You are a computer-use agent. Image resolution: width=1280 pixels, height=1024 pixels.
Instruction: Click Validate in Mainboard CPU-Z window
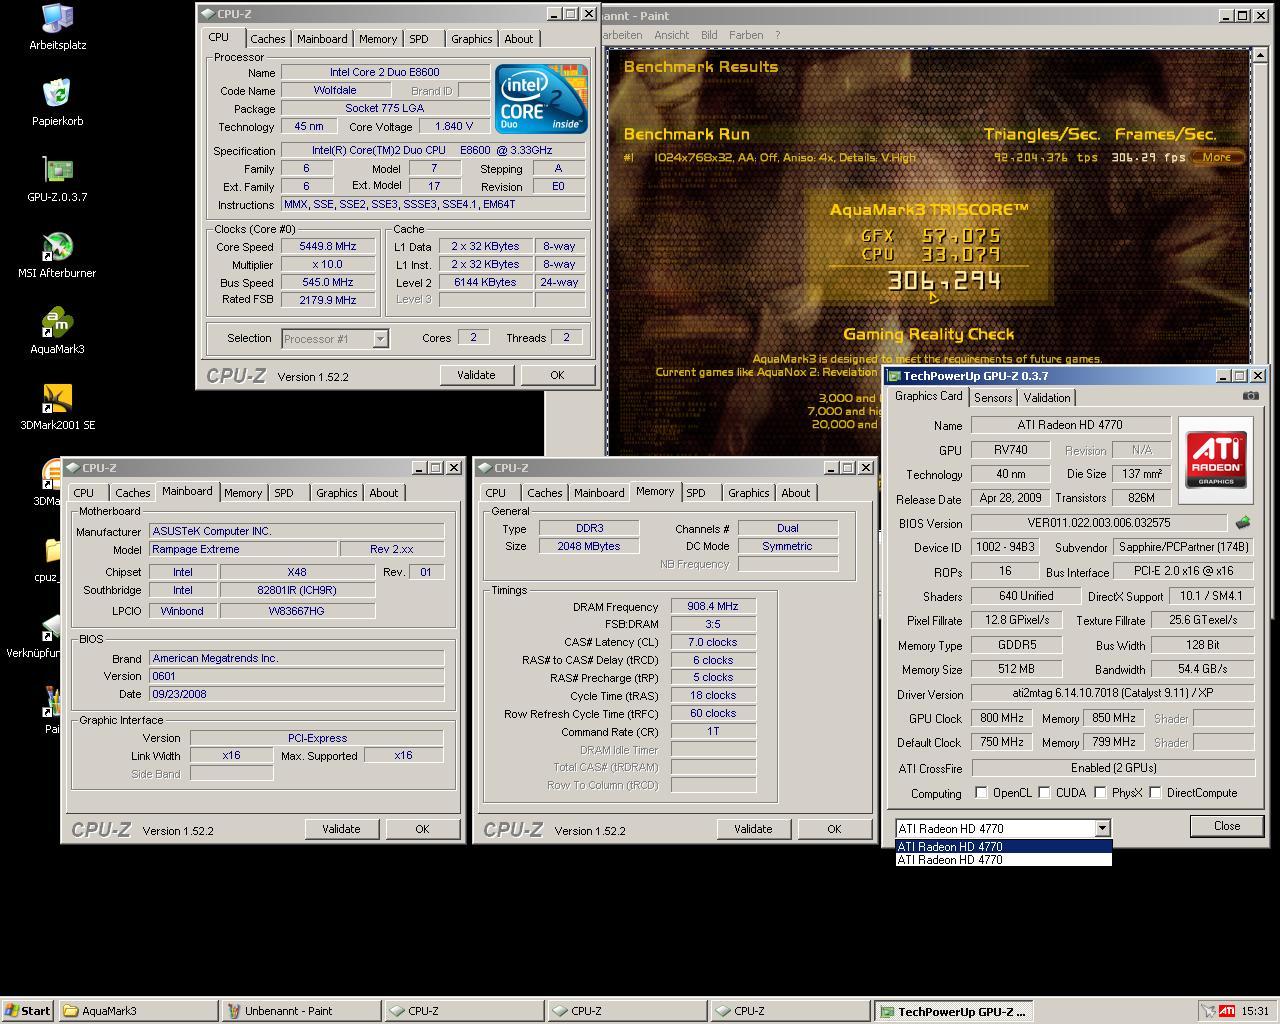341,829
